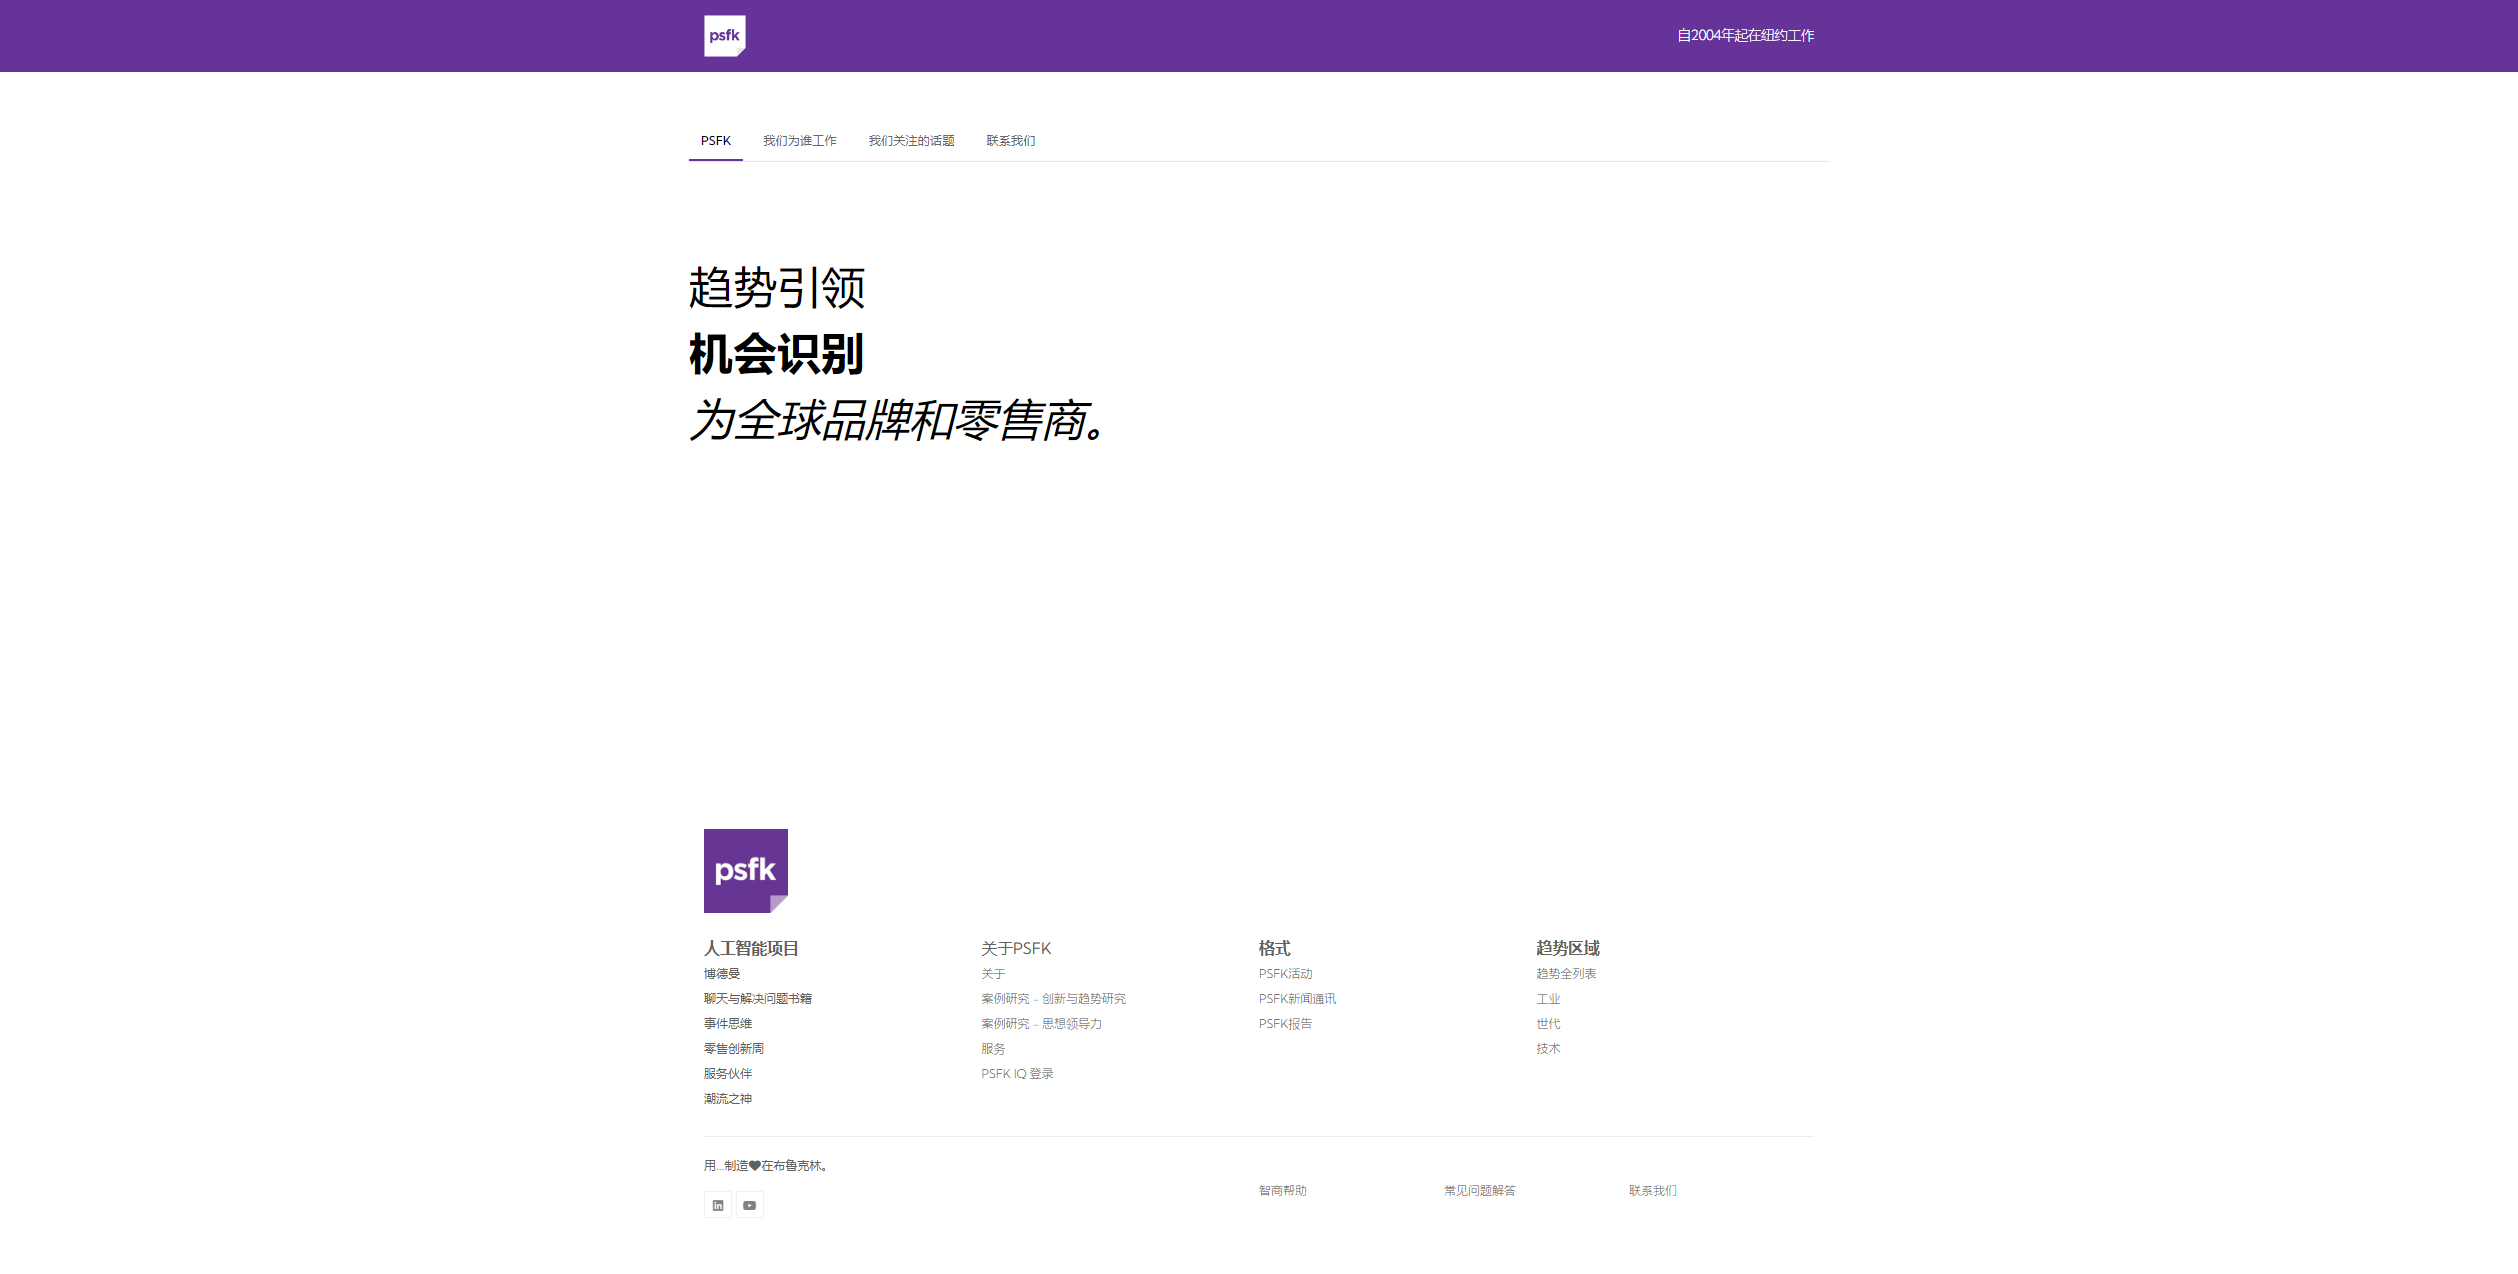Click 聊天与解决问题书籍 footer link

[x=757, y=998]
